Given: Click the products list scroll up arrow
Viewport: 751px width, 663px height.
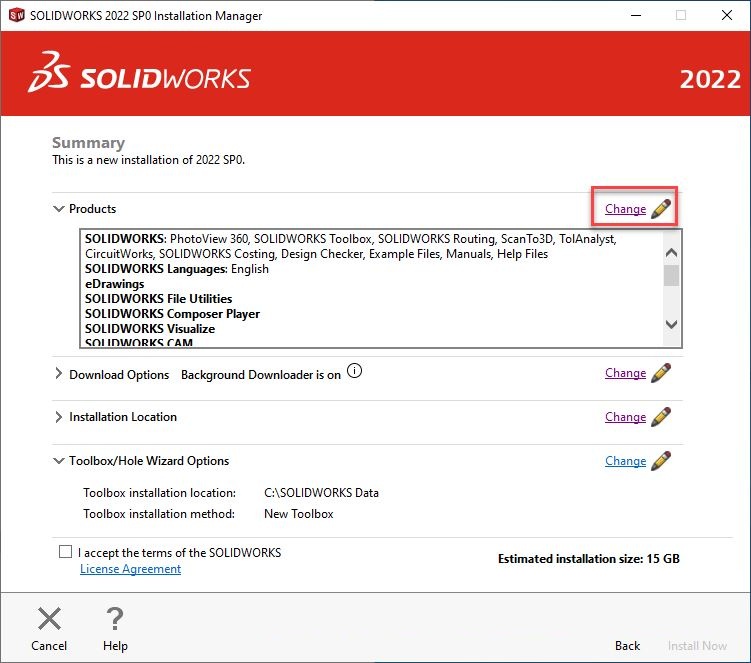Looking at the screenshot, I should tap(671, 252).
